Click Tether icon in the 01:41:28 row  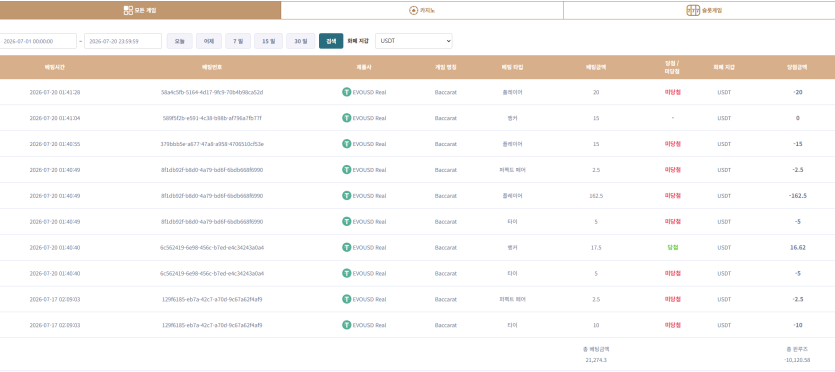[x=347, y=92]
